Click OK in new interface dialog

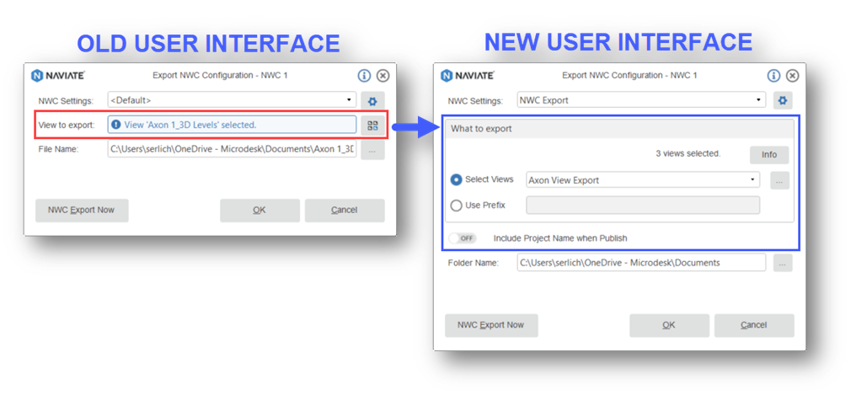669,325
